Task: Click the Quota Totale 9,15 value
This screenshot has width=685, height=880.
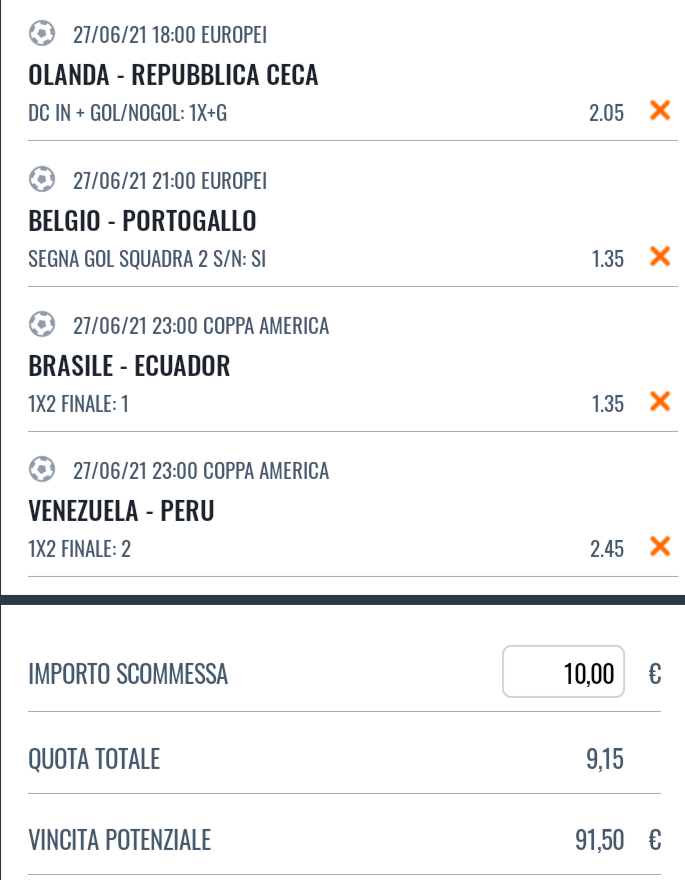Action: [x=605, y=759]
